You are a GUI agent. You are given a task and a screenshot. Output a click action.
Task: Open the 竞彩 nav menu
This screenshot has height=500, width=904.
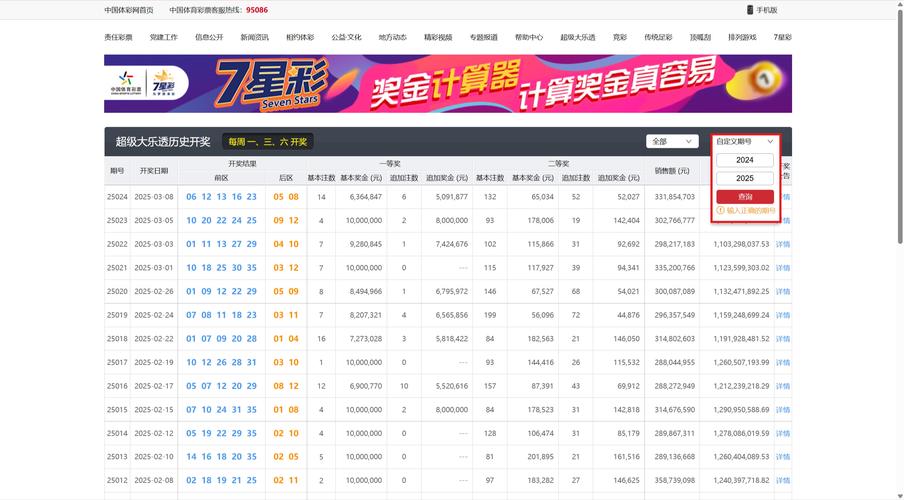click(x=620, y=37)
